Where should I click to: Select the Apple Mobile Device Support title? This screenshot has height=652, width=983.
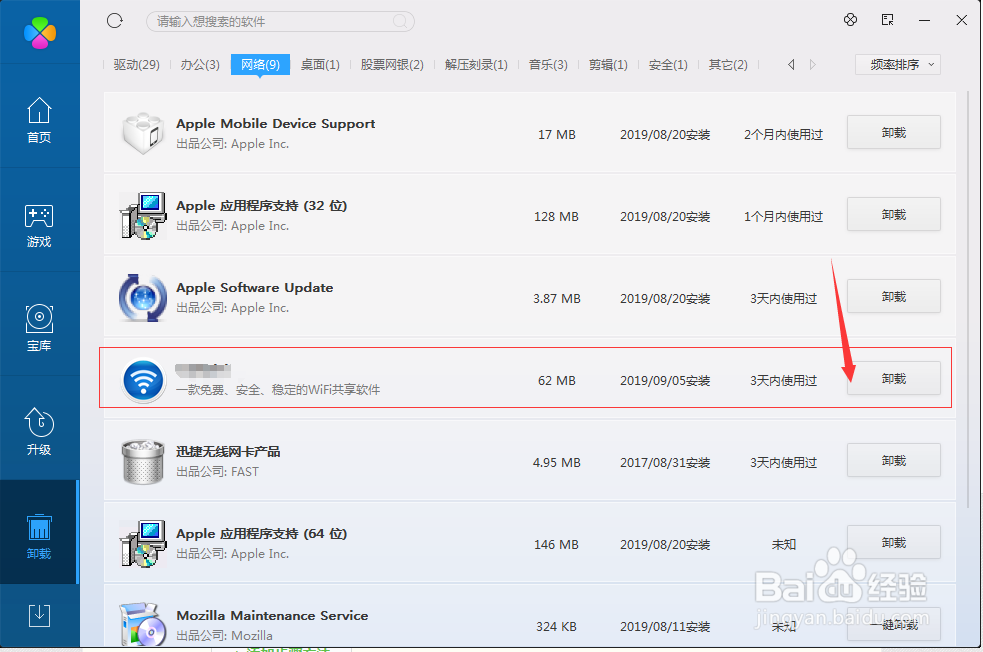pyautogui.click(x=275, y=124)
